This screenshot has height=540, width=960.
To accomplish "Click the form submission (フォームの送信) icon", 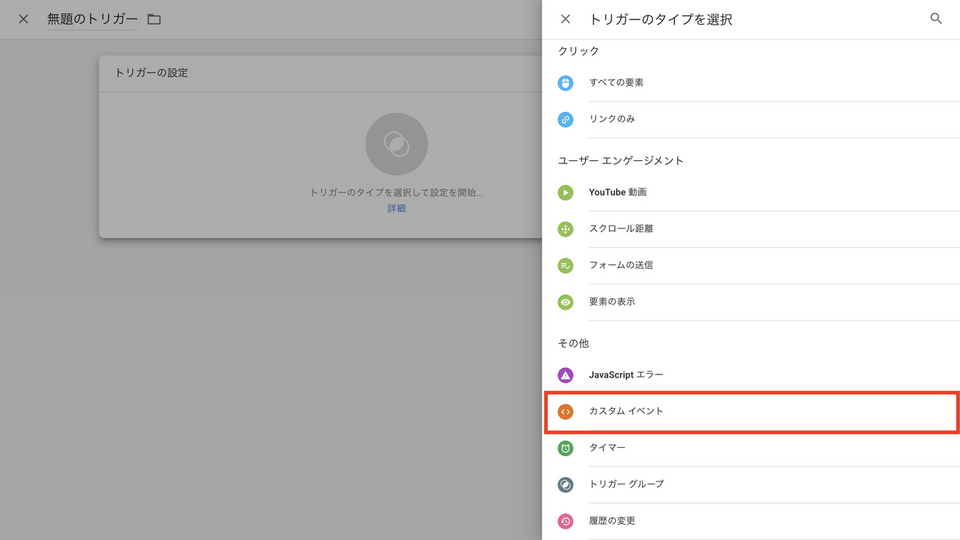I will 566,265.
